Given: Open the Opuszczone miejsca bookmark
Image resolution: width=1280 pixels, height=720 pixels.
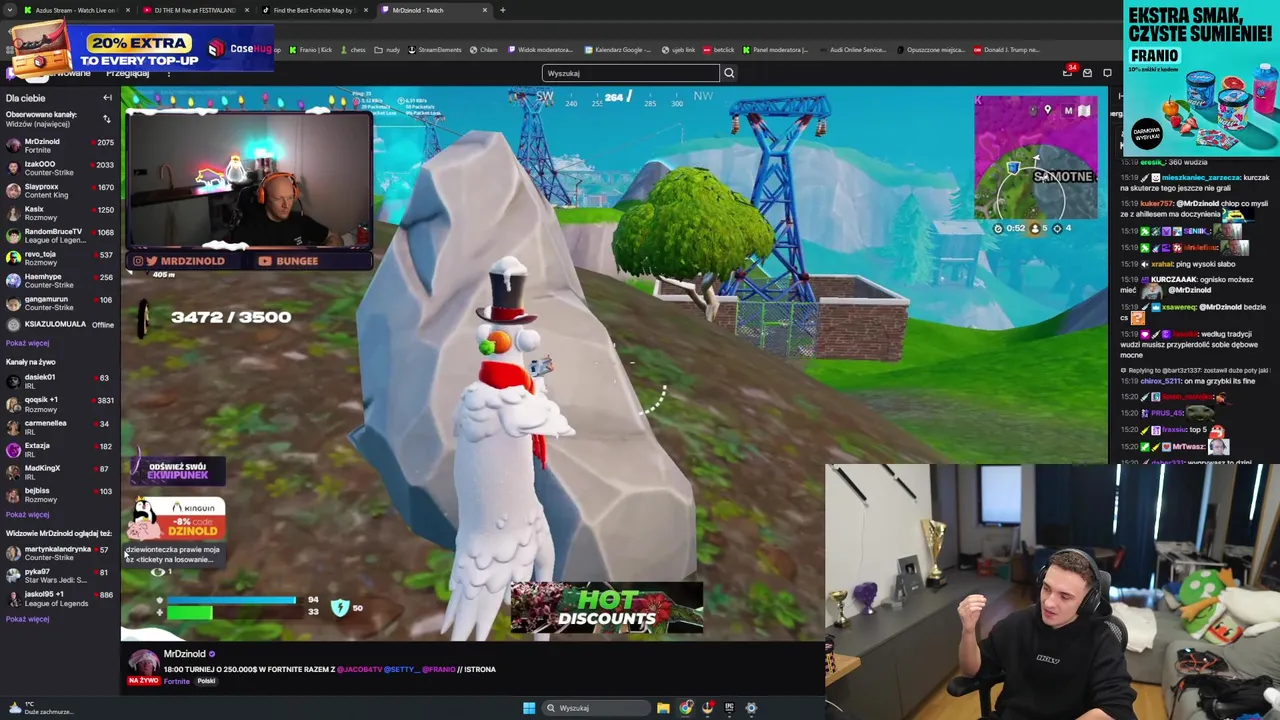Looking at the screenshot, I should (932, 50).
